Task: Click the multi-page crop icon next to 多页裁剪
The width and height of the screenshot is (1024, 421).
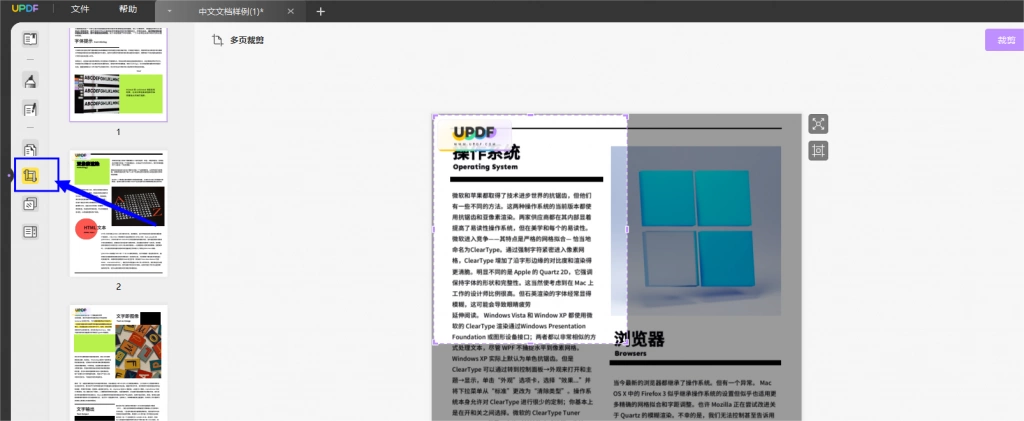Action: pos(217,40)
